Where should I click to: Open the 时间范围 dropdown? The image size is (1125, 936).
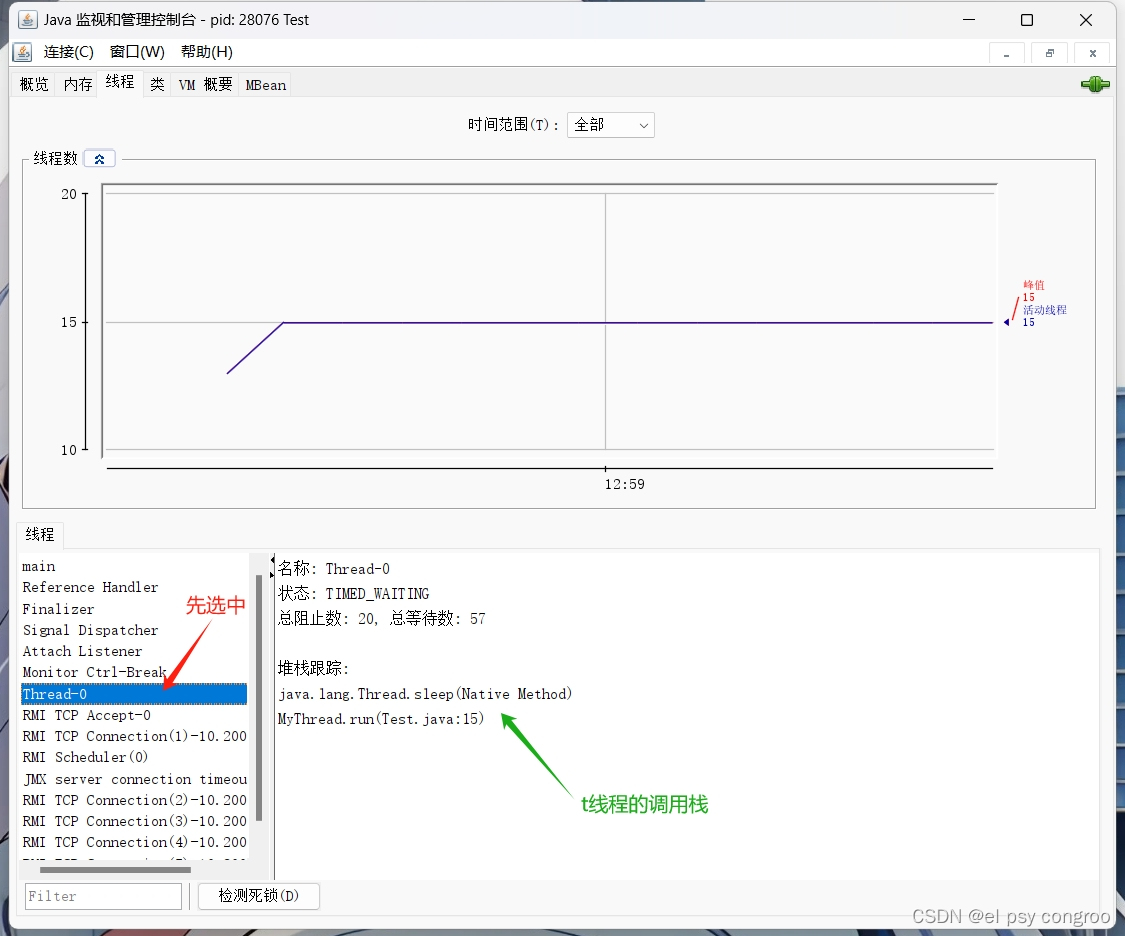click(611, 125)
